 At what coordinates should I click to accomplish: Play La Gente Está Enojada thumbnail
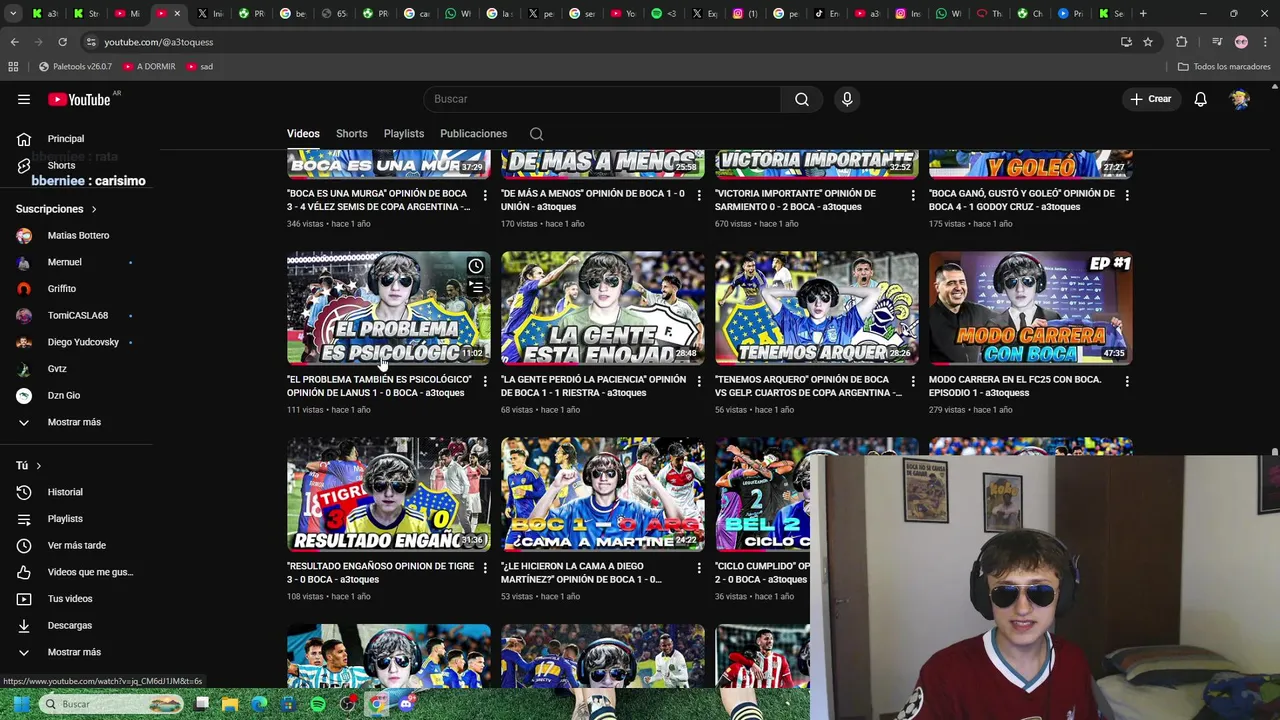click(x=603, y=308)
